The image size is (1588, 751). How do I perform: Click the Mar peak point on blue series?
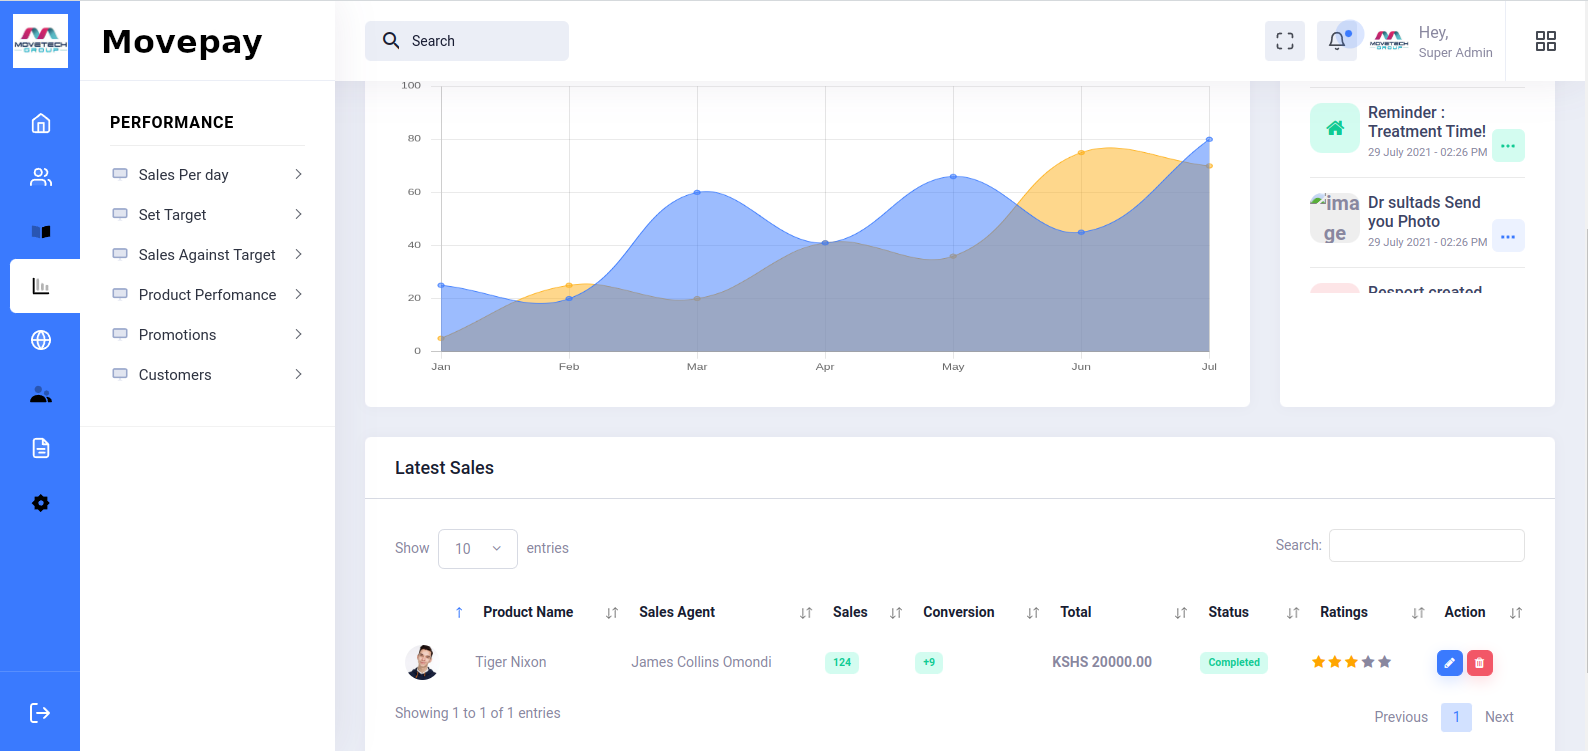coord(697,192)
